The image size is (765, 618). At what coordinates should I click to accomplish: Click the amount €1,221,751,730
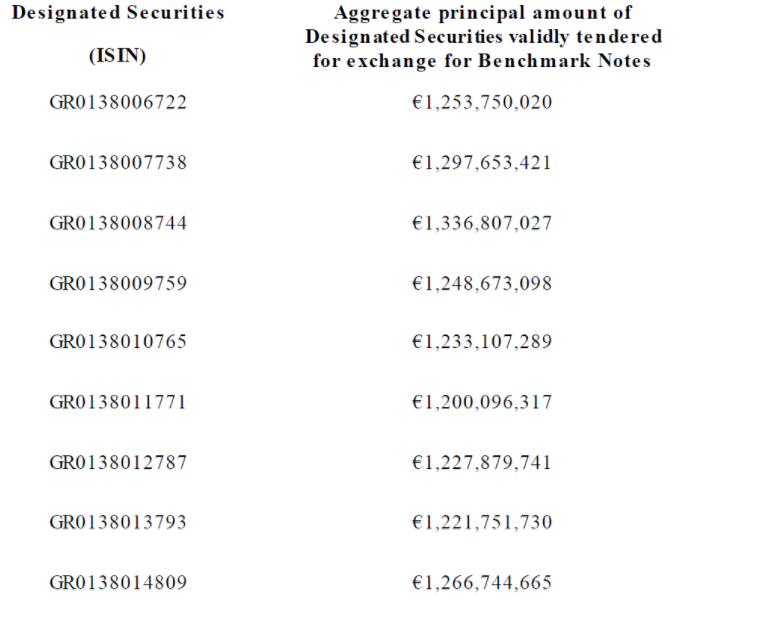pos(481,522)
